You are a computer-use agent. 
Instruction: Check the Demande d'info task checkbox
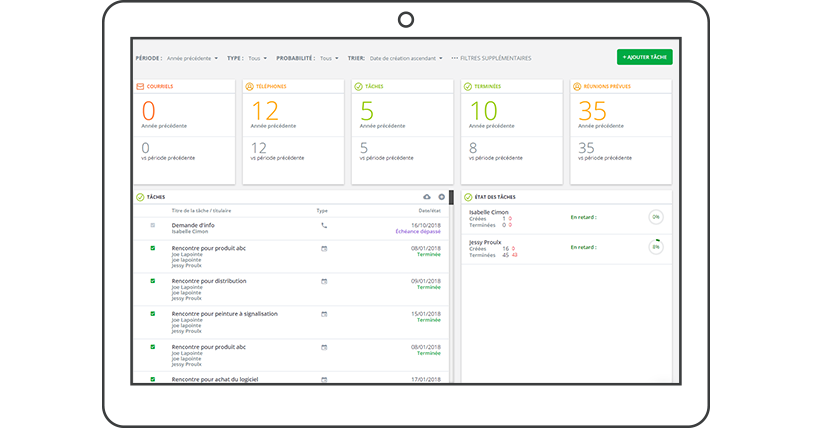click(152, 225)
